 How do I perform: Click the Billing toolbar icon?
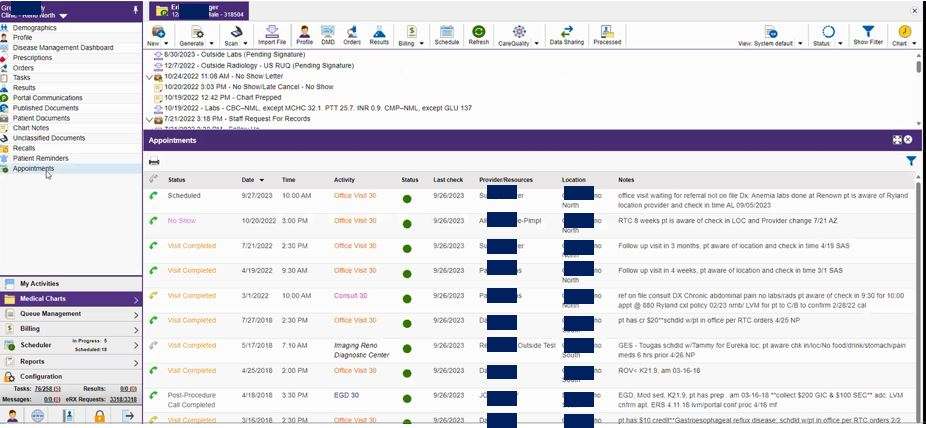[x=412, y=31]
